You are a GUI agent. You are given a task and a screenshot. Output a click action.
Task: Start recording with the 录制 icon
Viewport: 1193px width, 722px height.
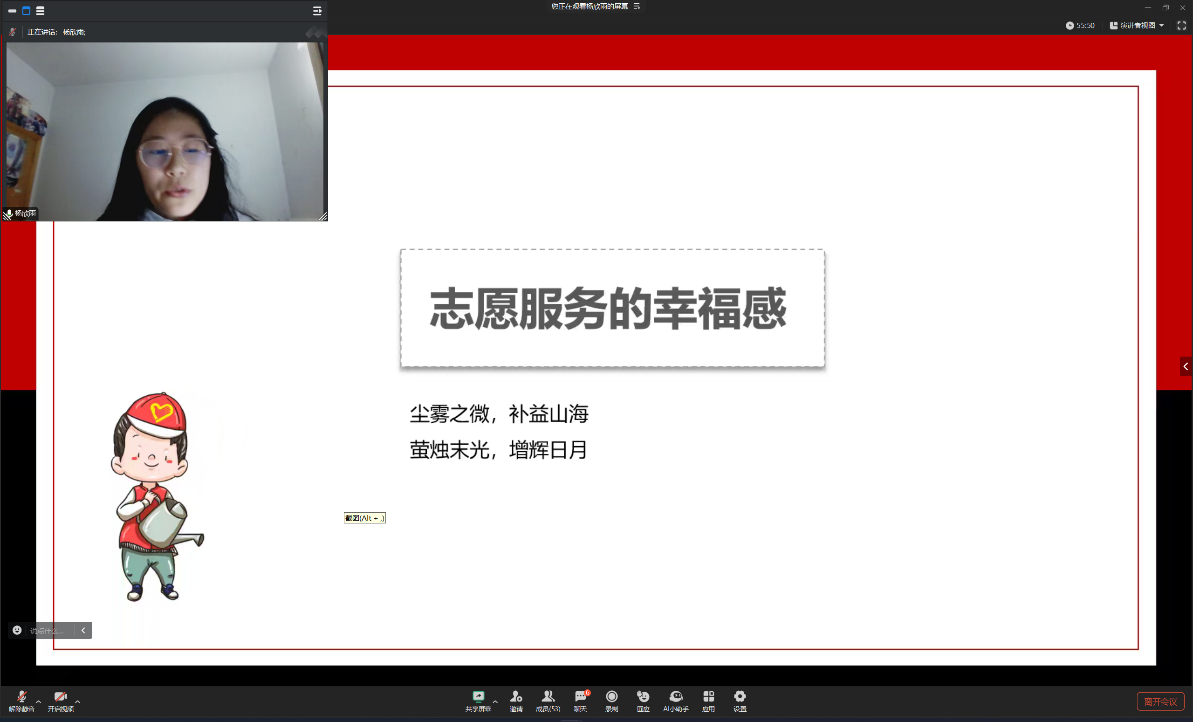click(611, 699)
